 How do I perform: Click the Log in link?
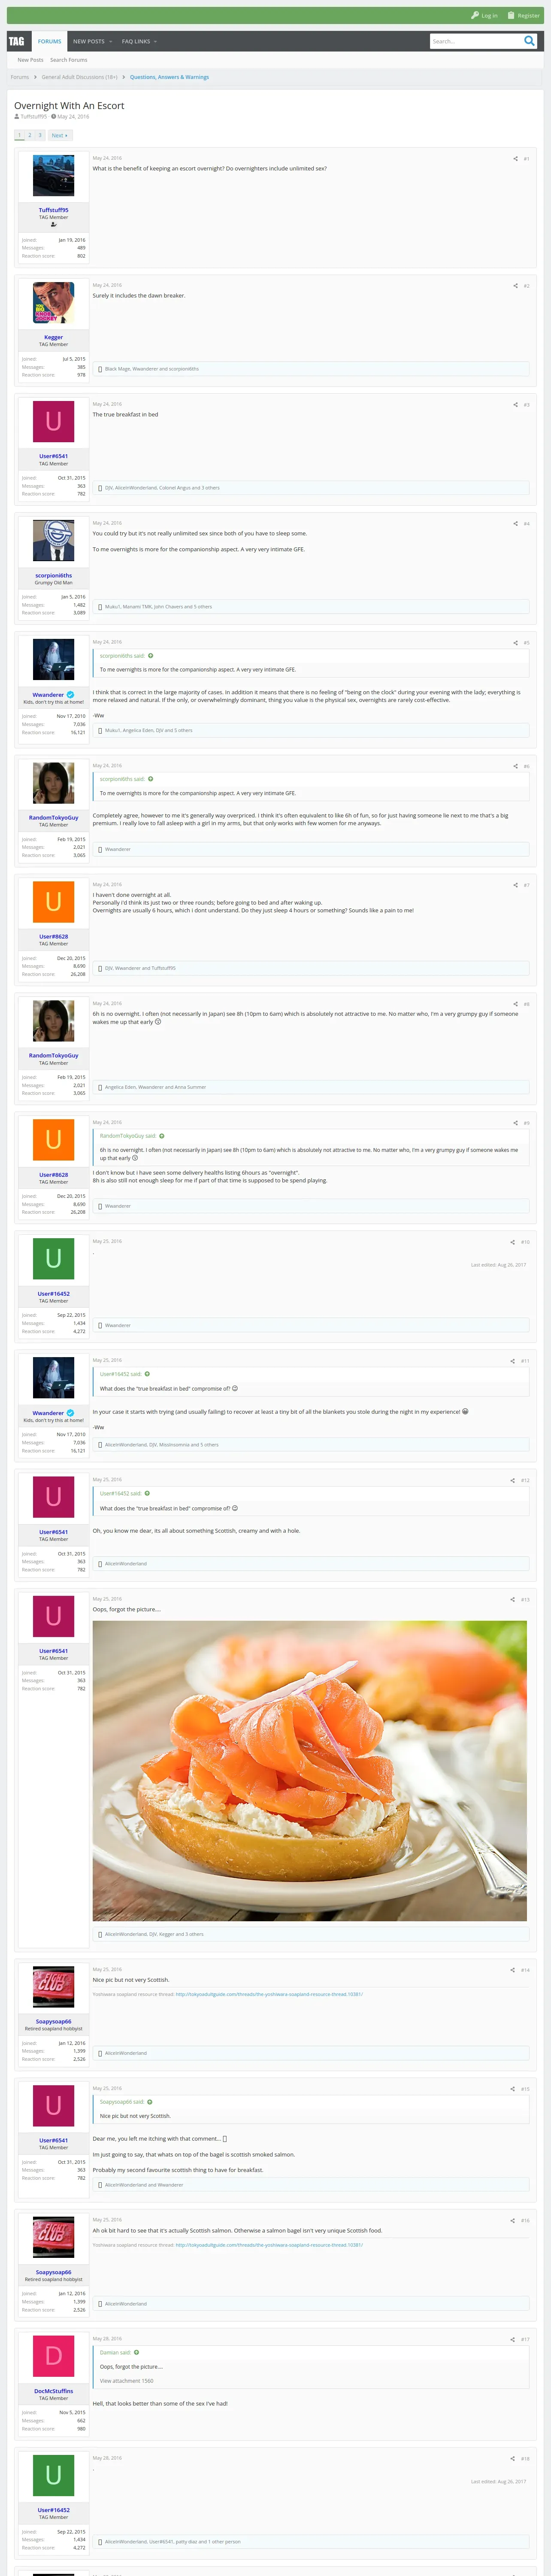[x=484, y=16]
